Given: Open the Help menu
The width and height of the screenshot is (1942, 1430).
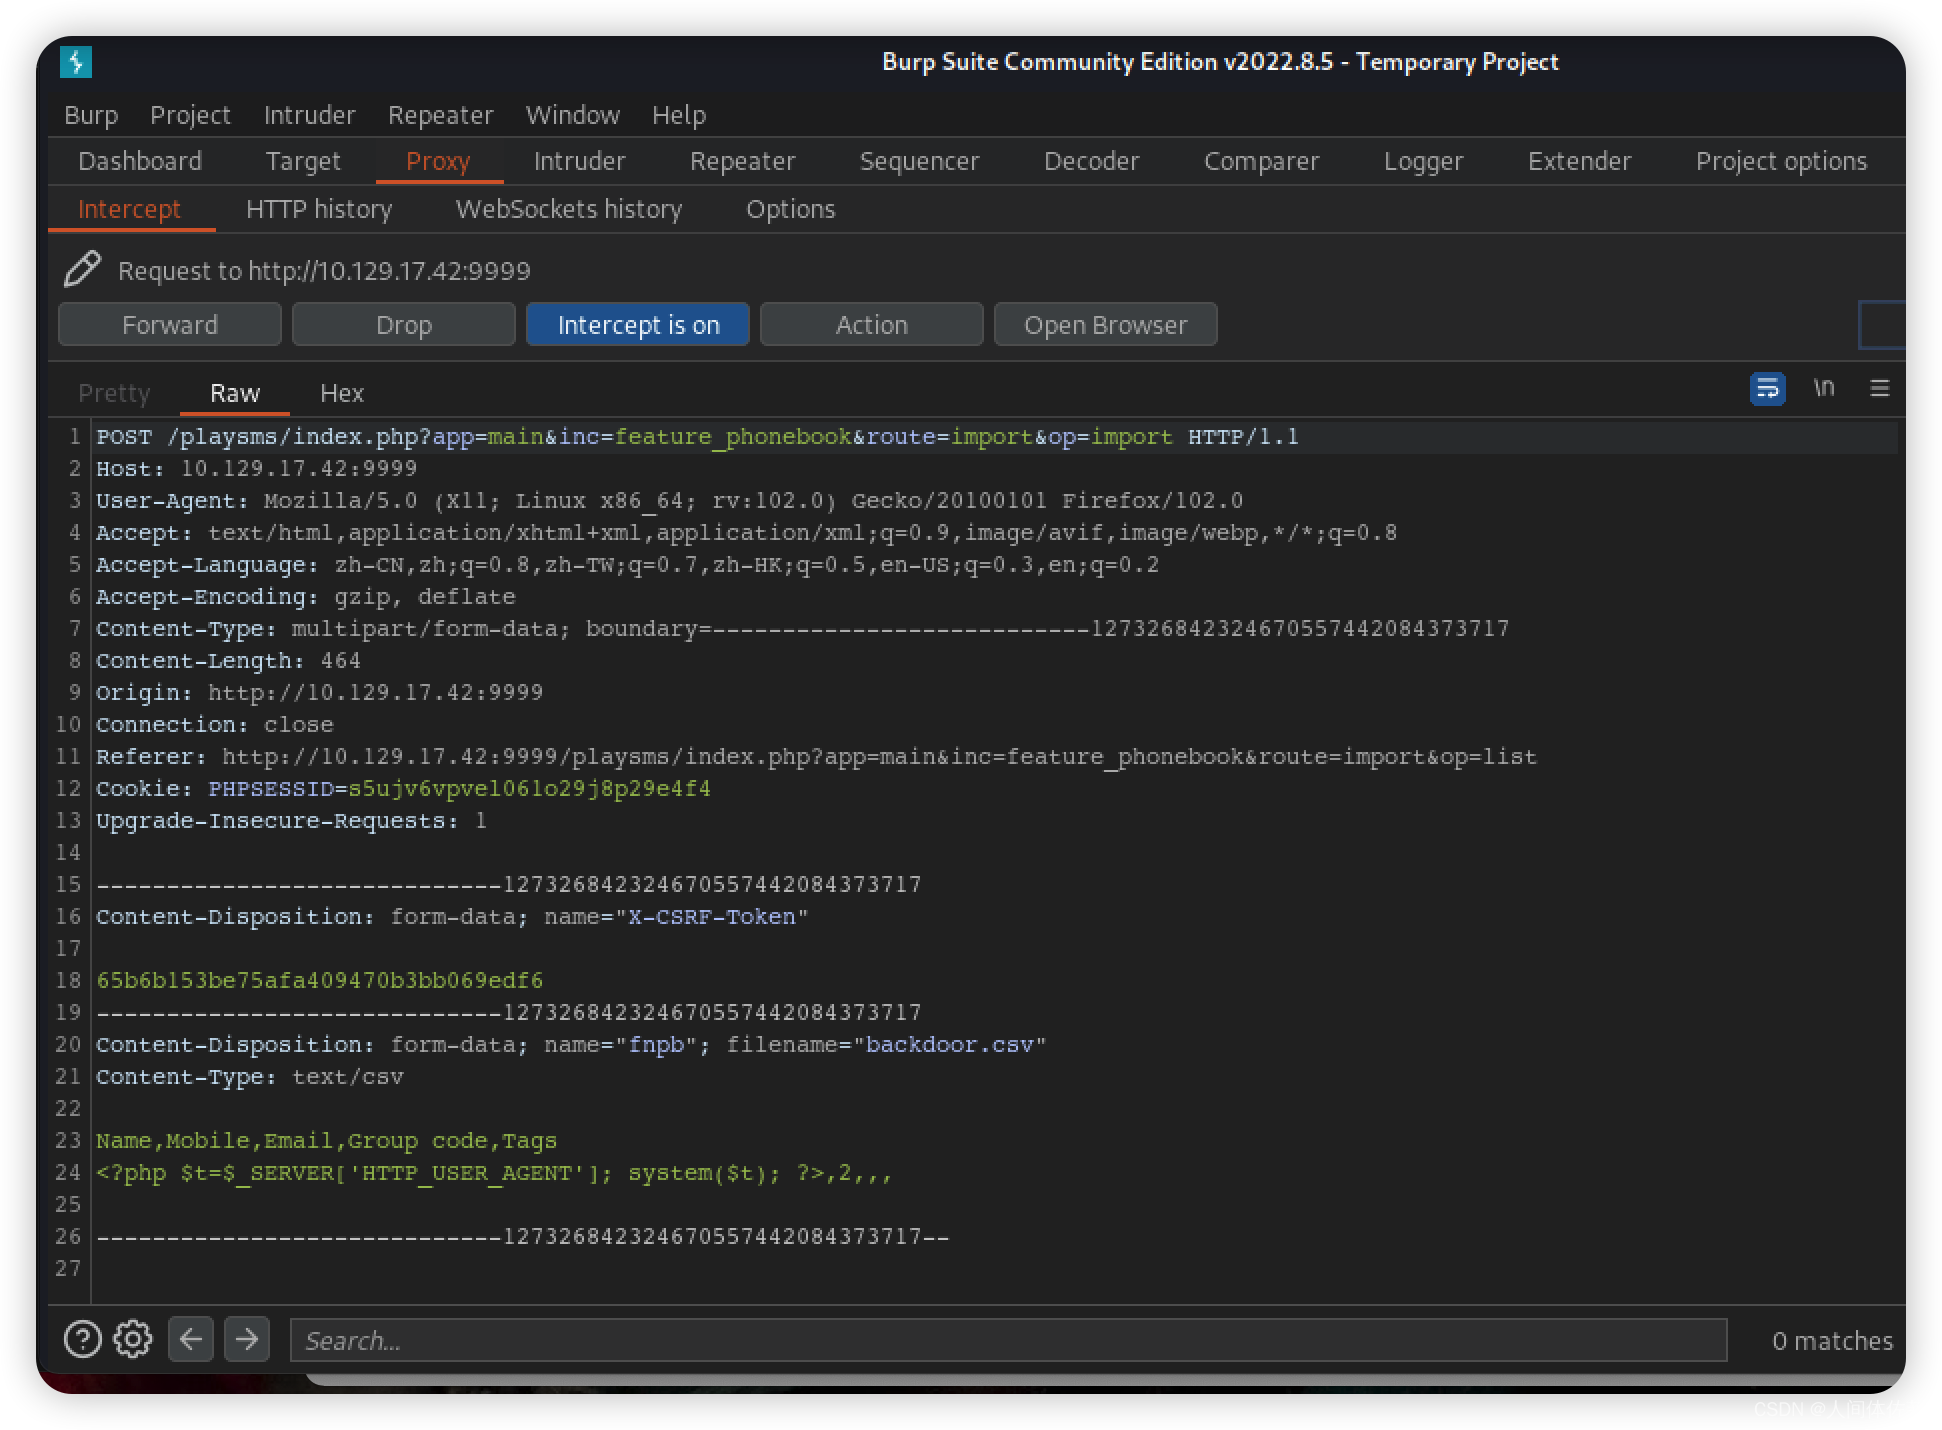Looking at the screenshot, I should point(679,115).
